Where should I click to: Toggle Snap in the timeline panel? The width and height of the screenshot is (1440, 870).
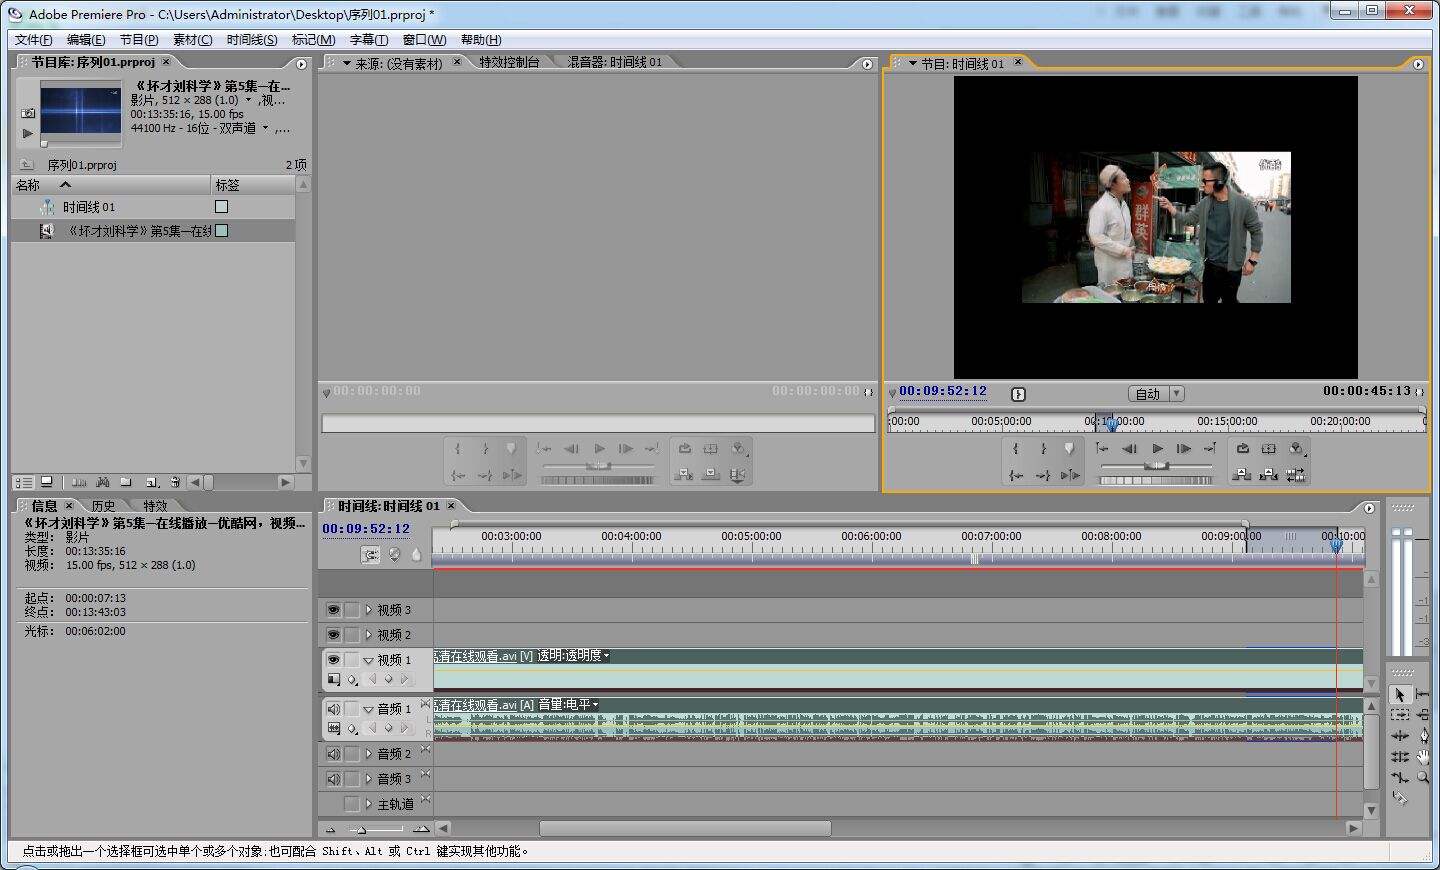point(370,555)
